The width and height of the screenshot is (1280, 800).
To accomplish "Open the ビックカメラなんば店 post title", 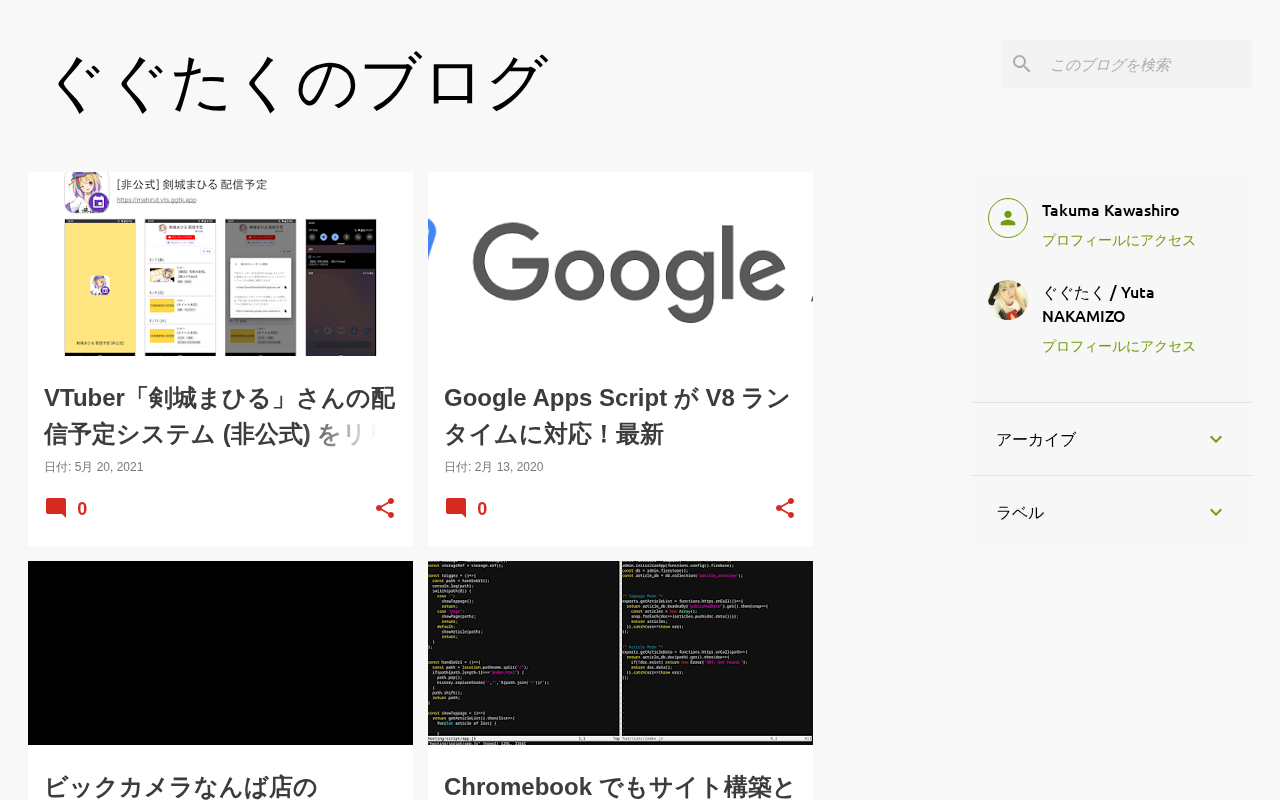I will (x=181, y=787).
